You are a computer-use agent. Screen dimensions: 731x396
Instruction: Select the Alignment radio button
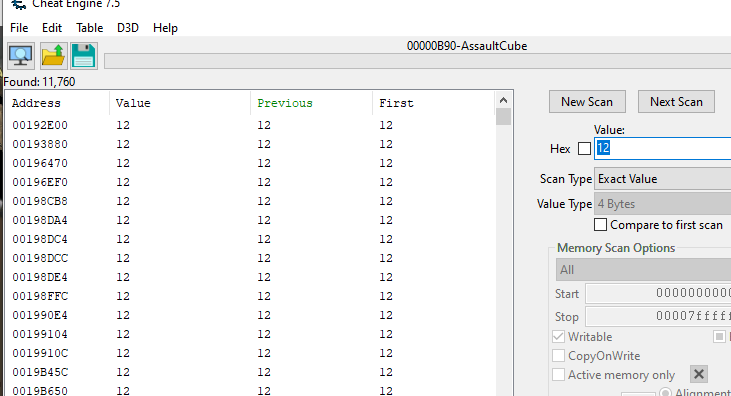[666, 392]
